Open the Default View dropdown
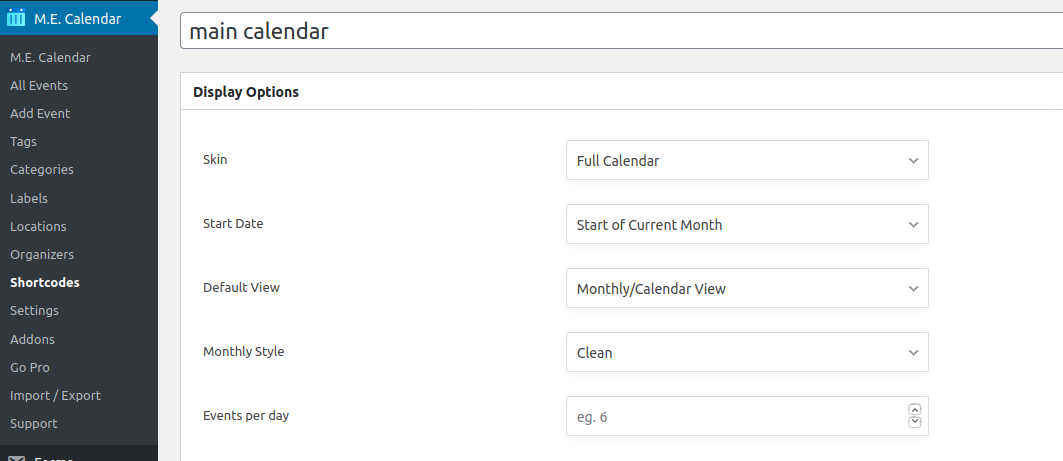1063x461 pixels. (747, 288)
